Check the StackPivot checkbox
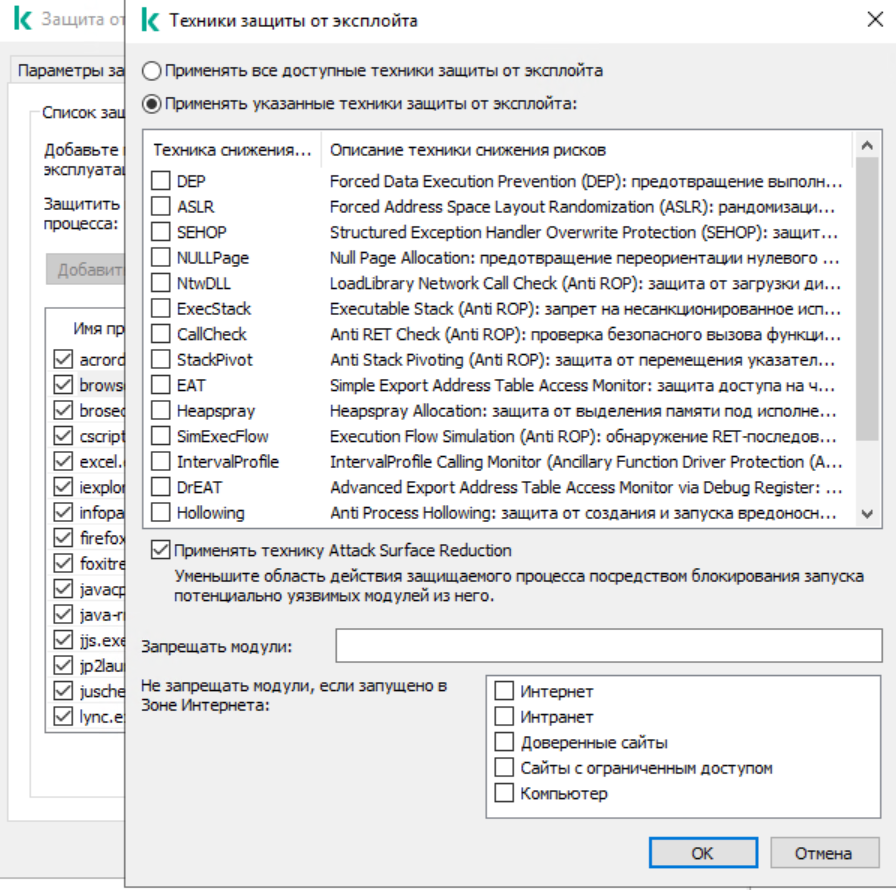Screen dimensions: 896x890 coord(161,359)
